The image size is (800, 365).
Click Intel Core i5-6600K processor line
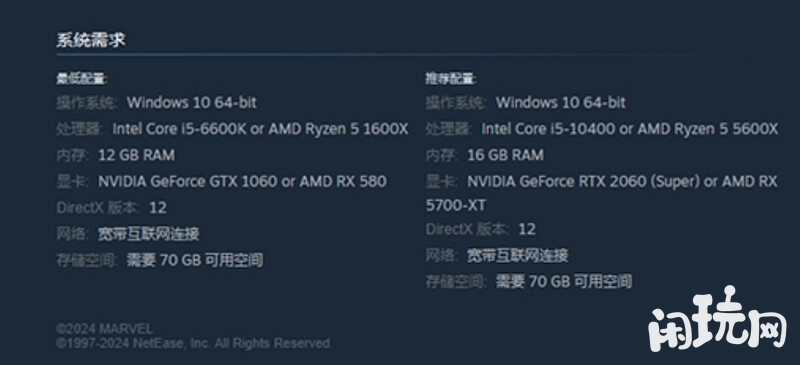232,129
